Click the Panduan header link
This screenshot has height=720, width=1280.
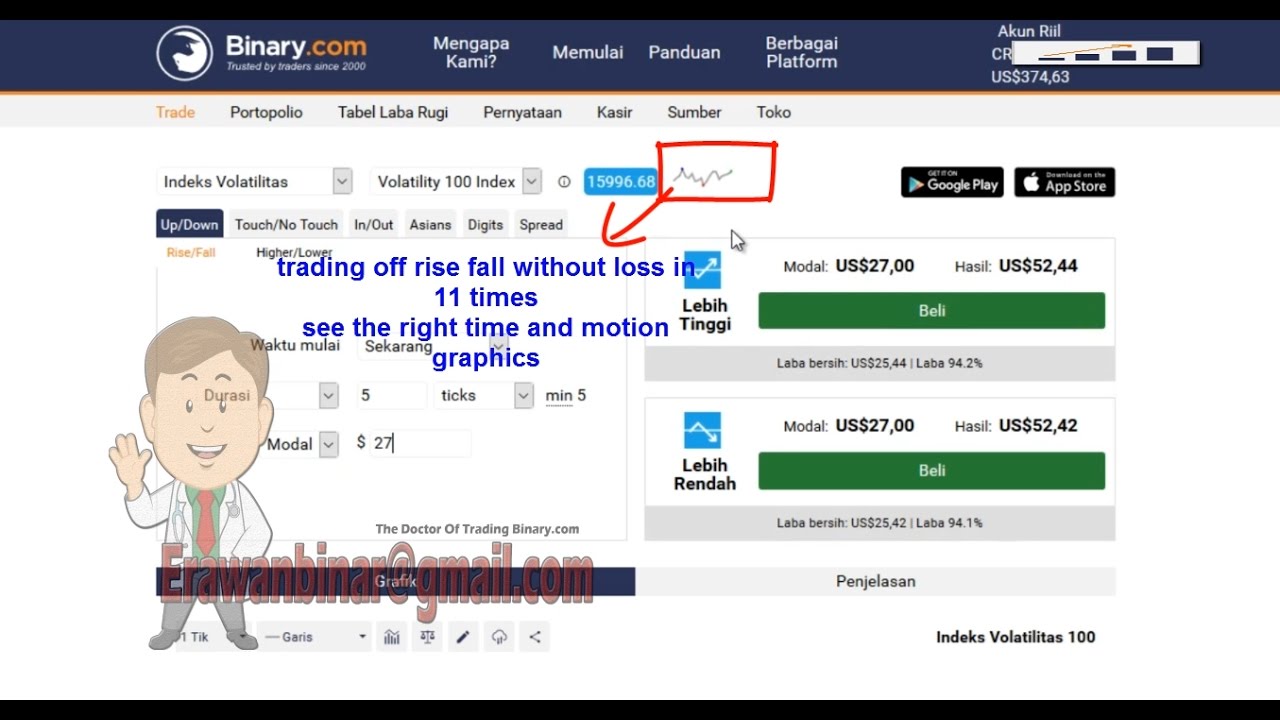pos(684,53)
